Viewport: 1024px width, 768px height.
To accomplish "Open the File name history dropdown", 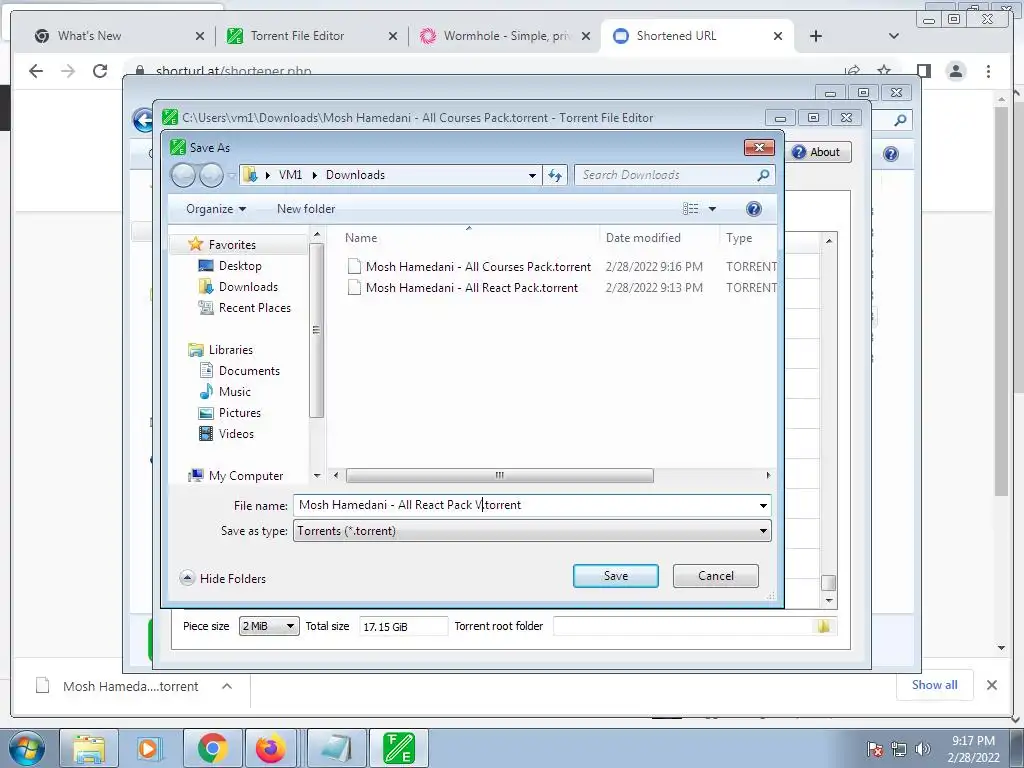I will tap(763, 505).
